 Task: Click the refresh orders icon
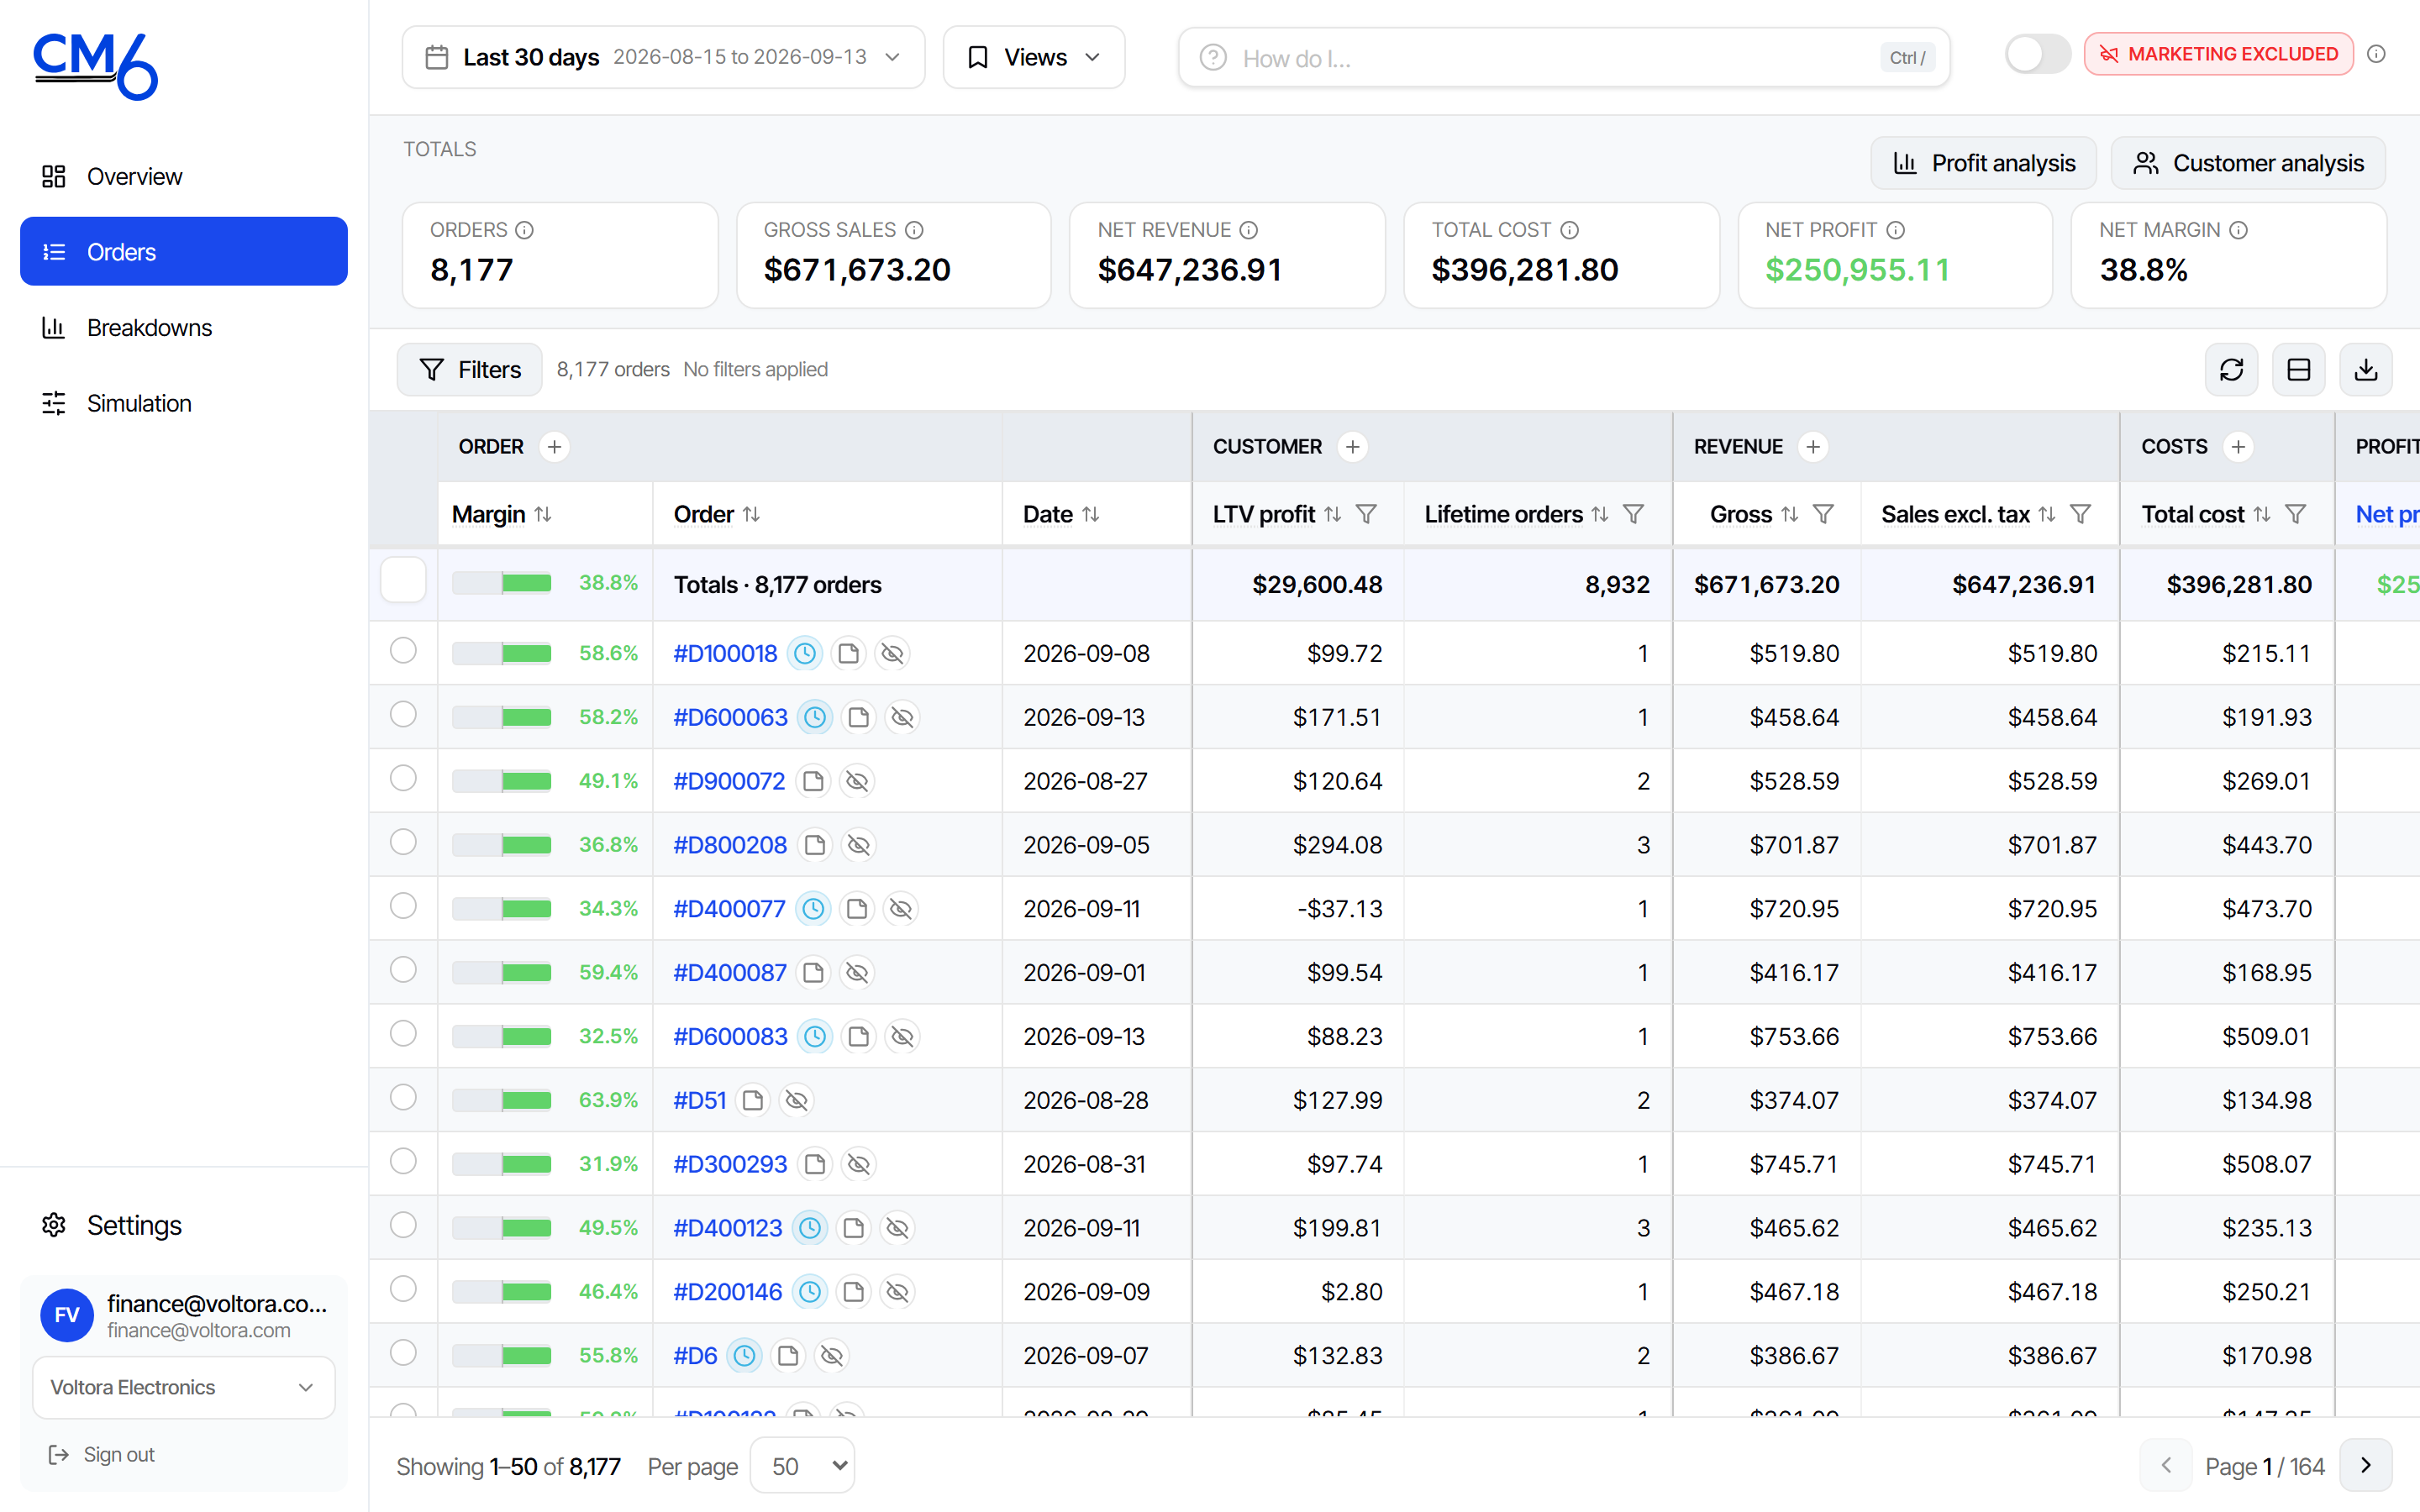pos(2231,370)
